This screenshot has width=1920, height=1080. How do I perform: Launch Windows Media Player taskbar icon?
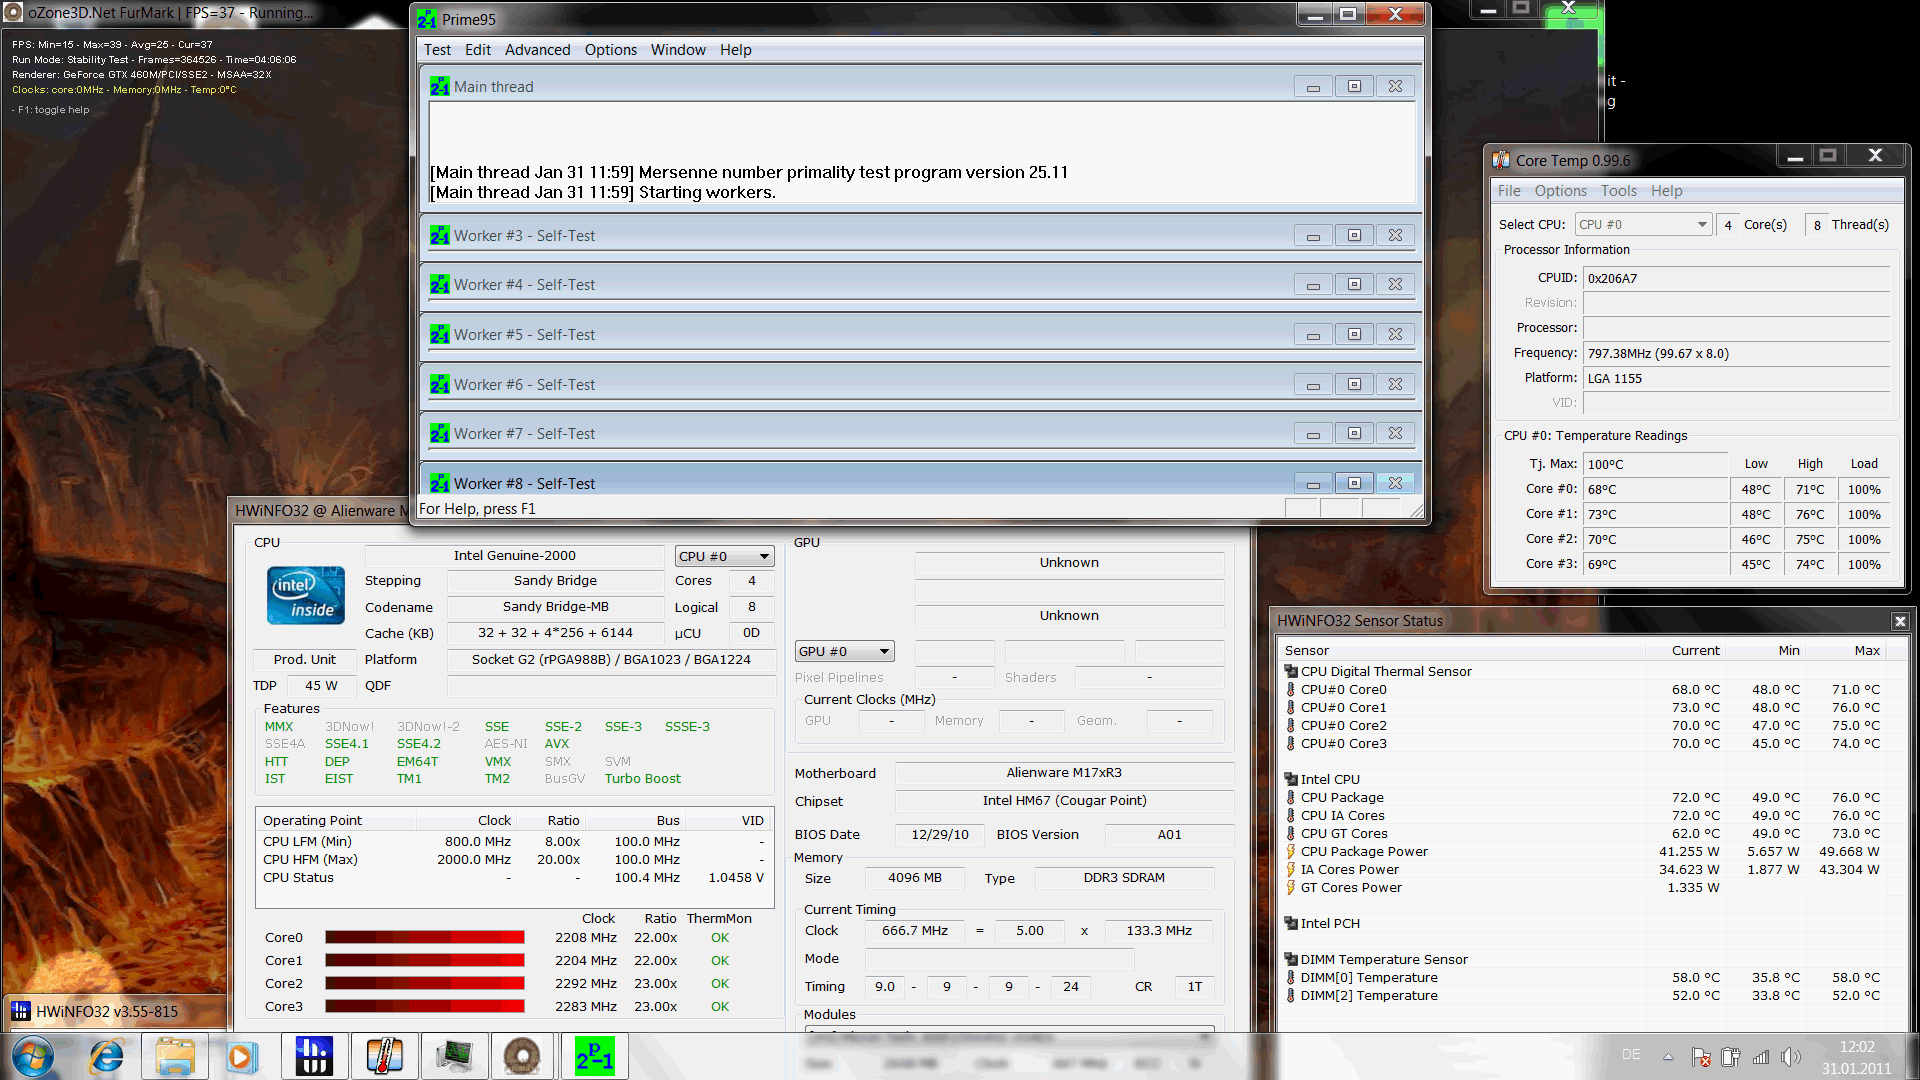pyautogui.click(x=241, y=1056)
